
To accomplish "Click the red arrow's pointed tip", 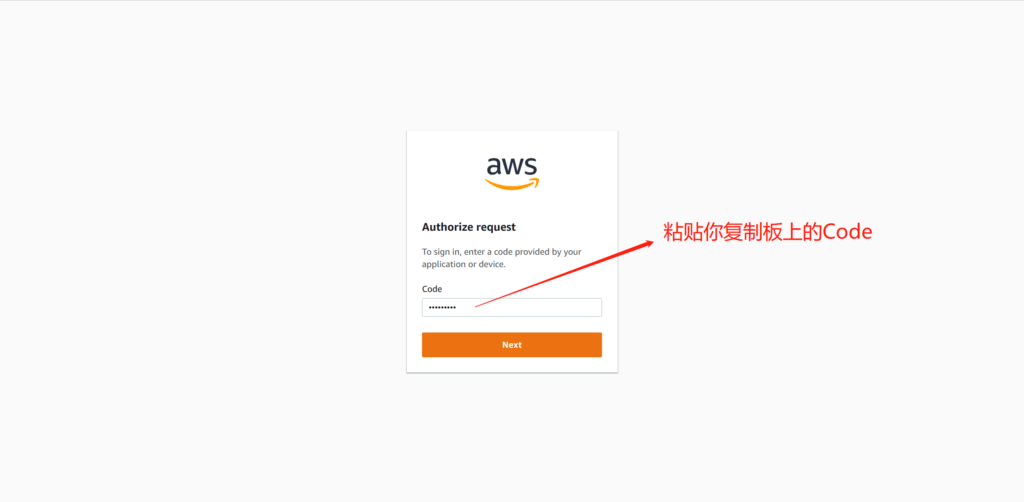I will click(650, 242).
